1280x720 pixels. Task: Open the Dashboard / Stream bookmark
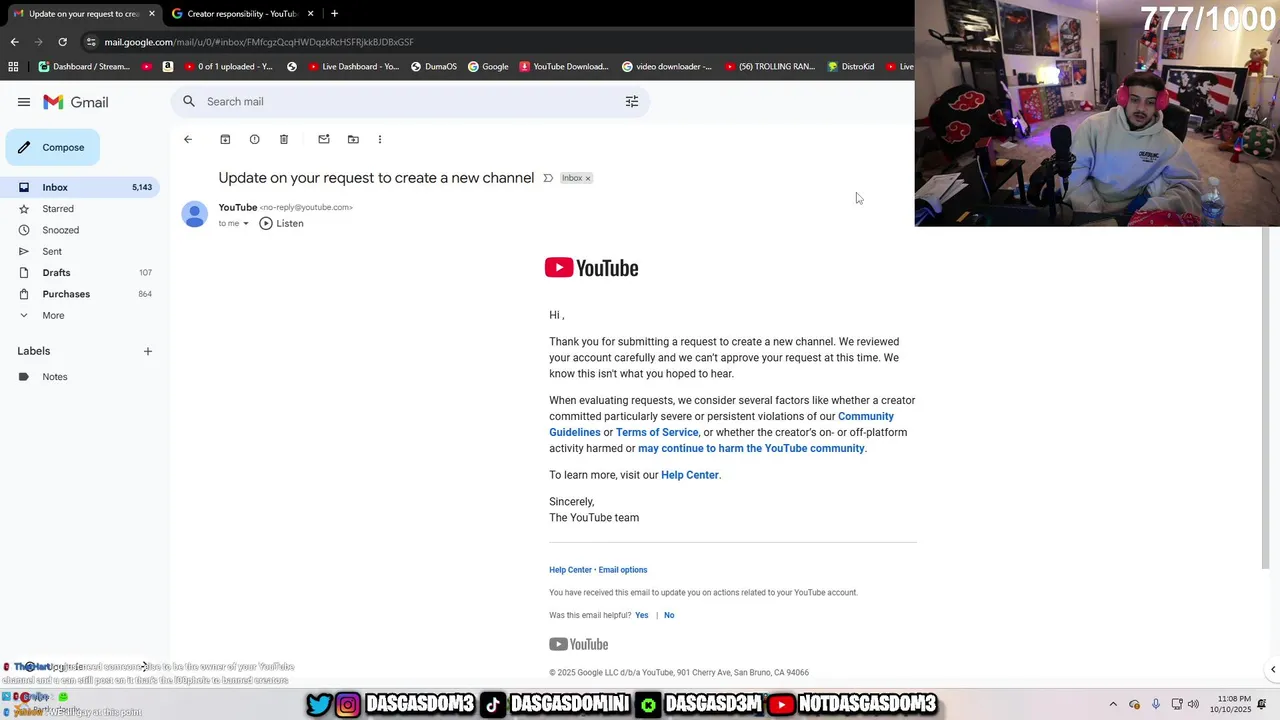pyautogui.click(x=84, y=67)
